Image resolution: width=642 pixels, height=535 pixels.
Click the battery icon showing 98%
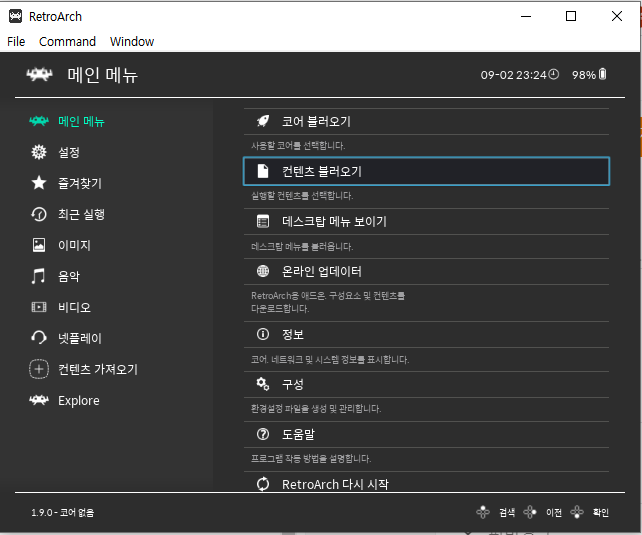click(x=603, y=74)
